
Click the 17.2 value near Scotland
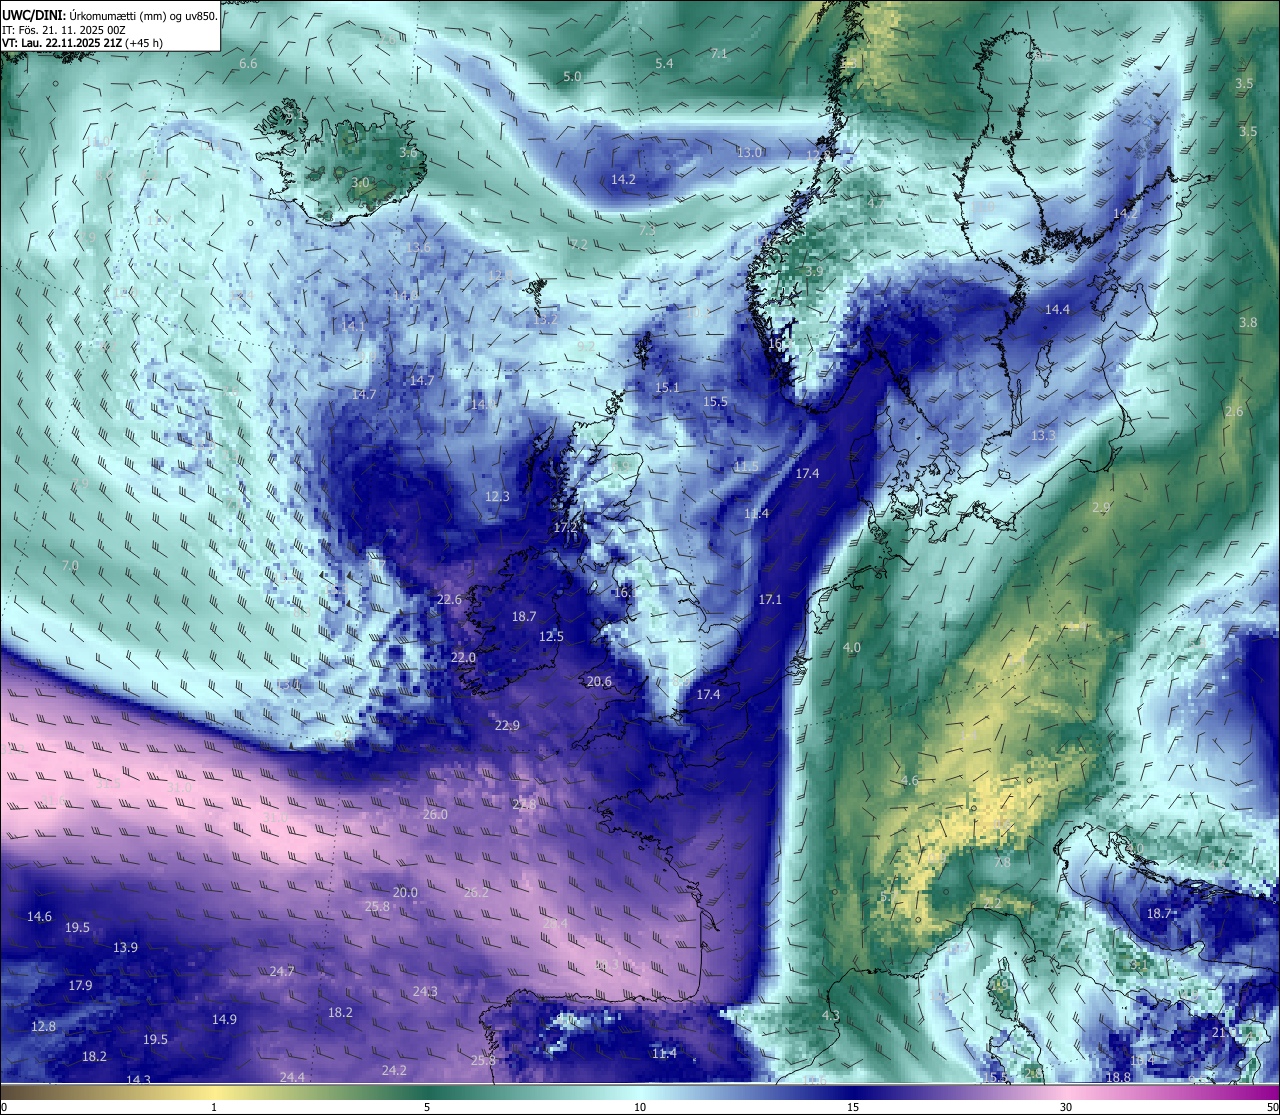tap(566, 527)
